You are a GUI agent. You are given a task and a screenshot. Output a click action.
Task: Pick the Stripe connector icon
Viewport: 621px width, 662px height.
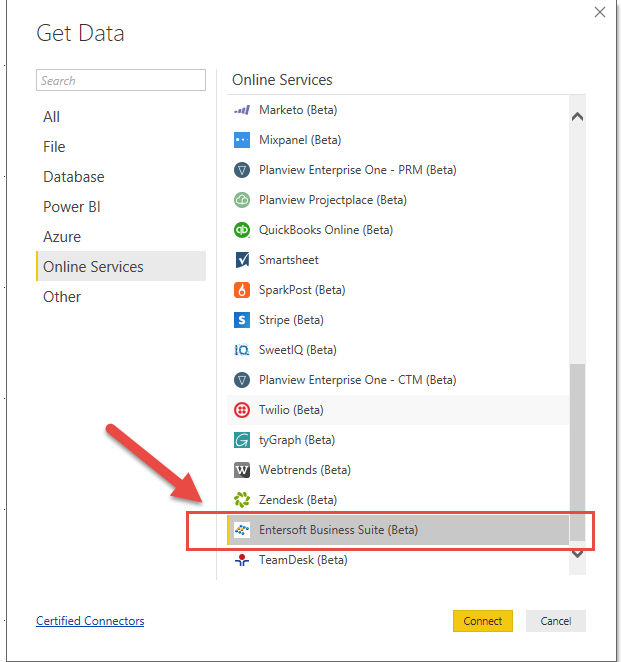[242, 320]
